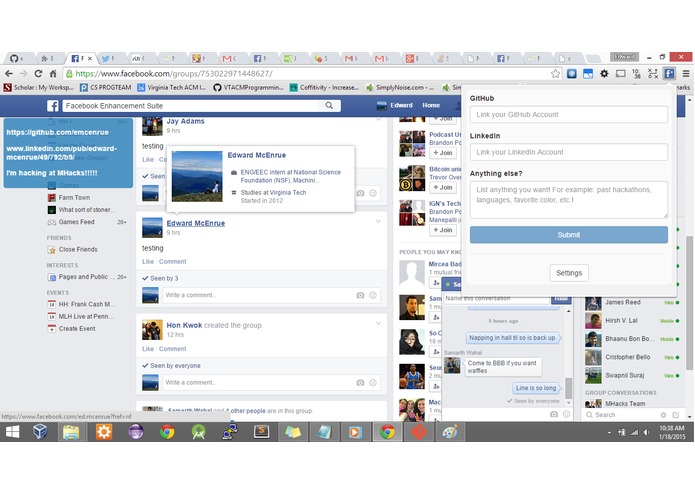Click the Link your LinkedIn Account field

point(569,152)
